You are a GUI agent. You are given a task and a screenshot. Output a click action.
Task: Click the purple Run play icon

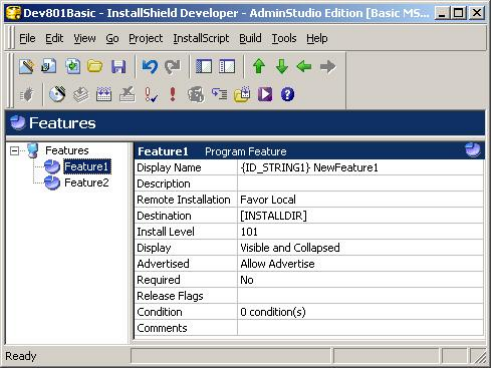pos(265,94)
